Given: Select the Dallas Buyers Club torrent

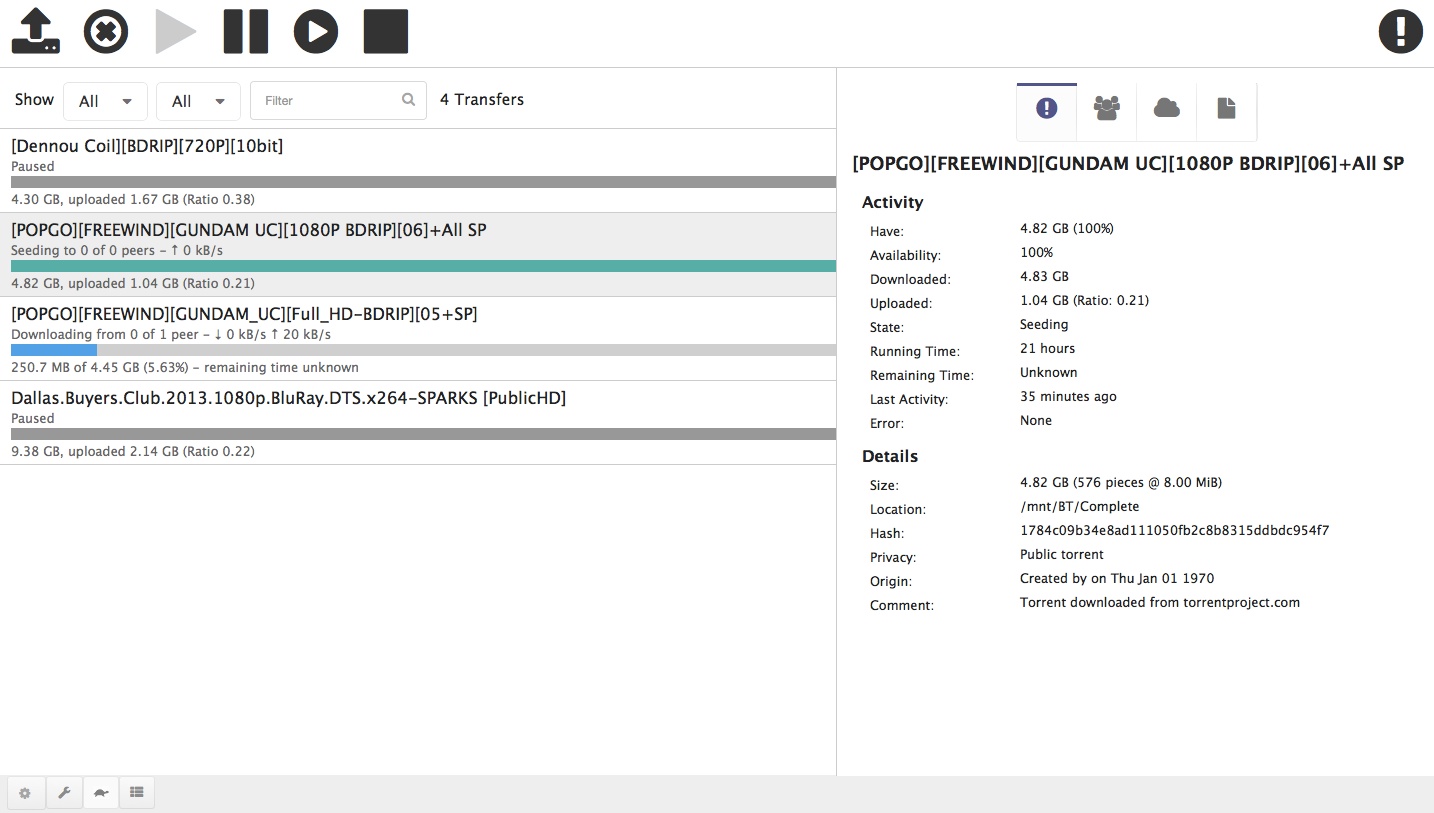Looking at the screenshot, I should (x=418, y=423).
